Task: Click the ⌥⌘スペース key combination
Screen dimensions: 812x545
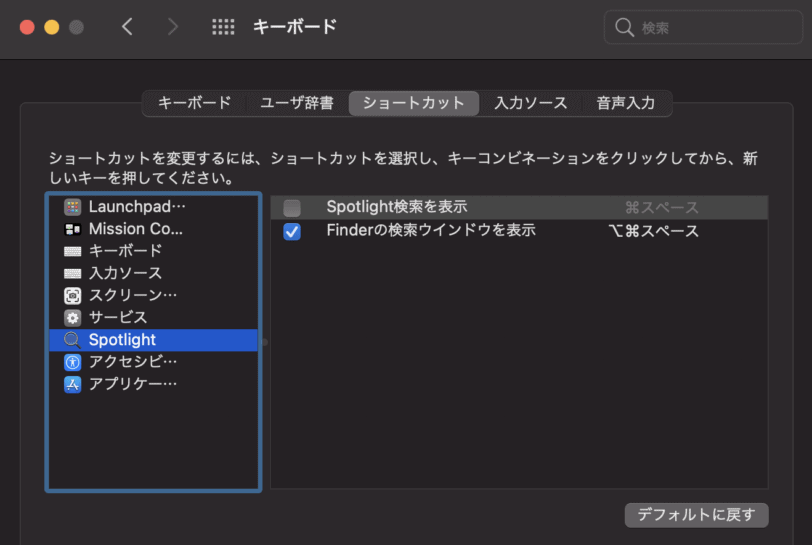Action: coord(654,231)
